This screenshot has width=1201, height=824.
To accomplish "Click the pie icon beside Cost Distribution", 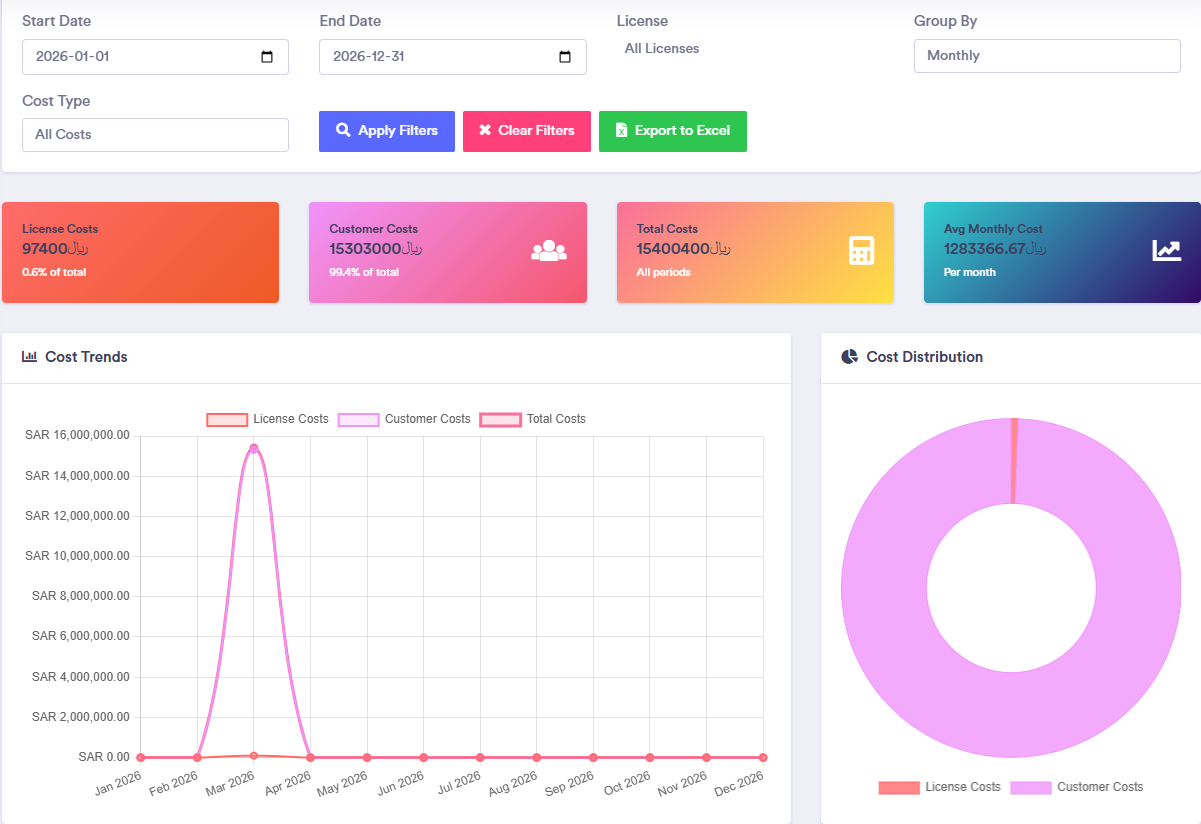I will tap(850, 356).
